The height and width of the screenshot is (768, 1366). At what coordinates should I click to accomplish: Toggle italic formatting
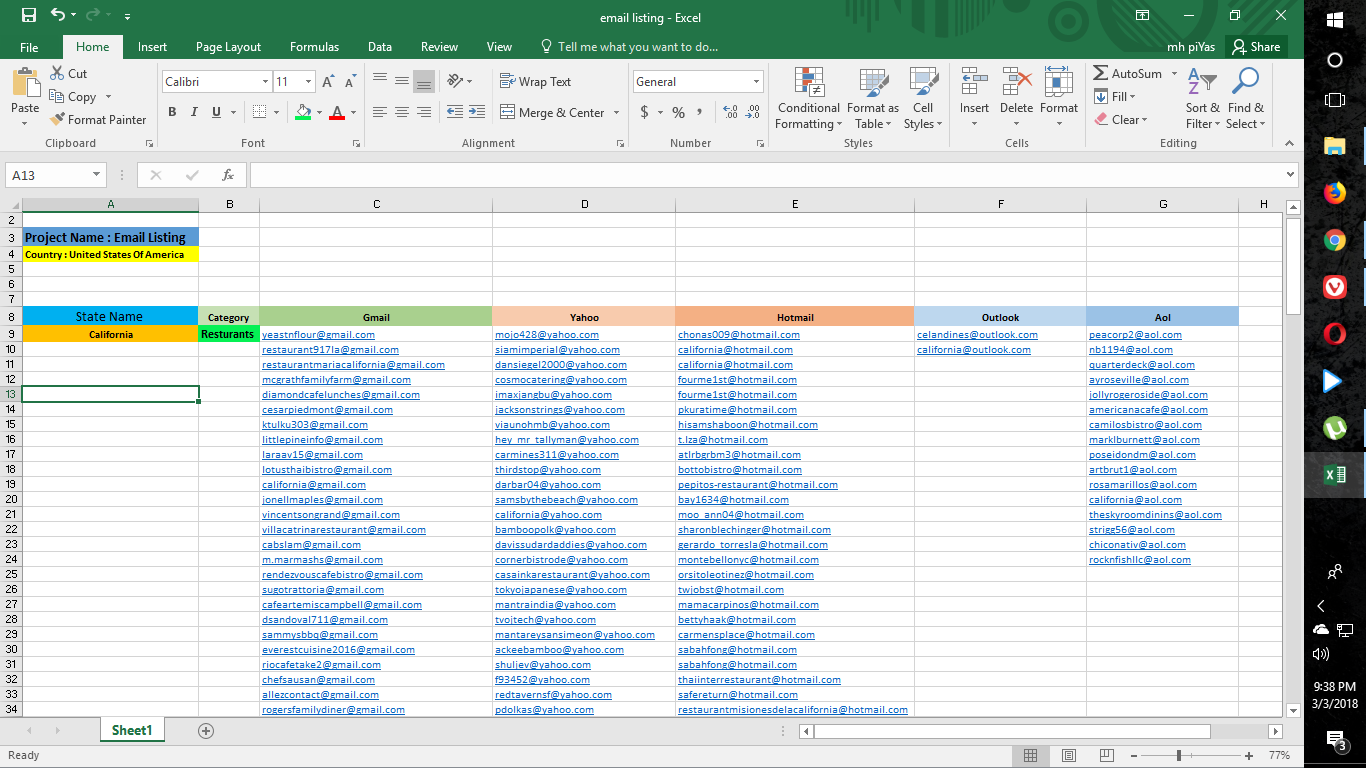click(192, 112)
